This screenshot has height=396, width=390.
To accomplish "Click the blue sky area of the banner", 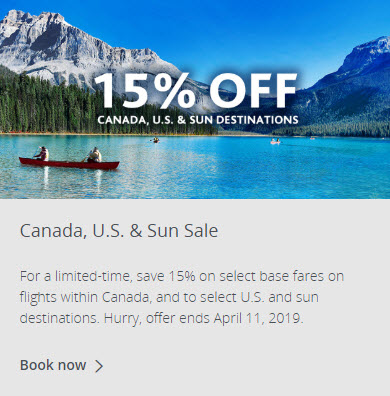I will point(233,30).
